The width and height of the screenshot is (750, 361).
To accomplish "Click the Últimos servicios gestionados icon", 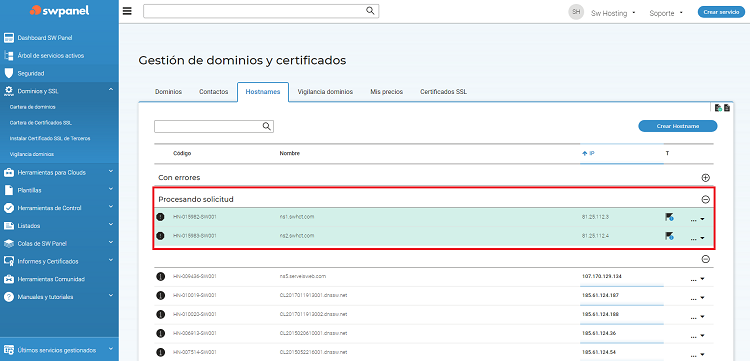I will [x=8, y=350].
